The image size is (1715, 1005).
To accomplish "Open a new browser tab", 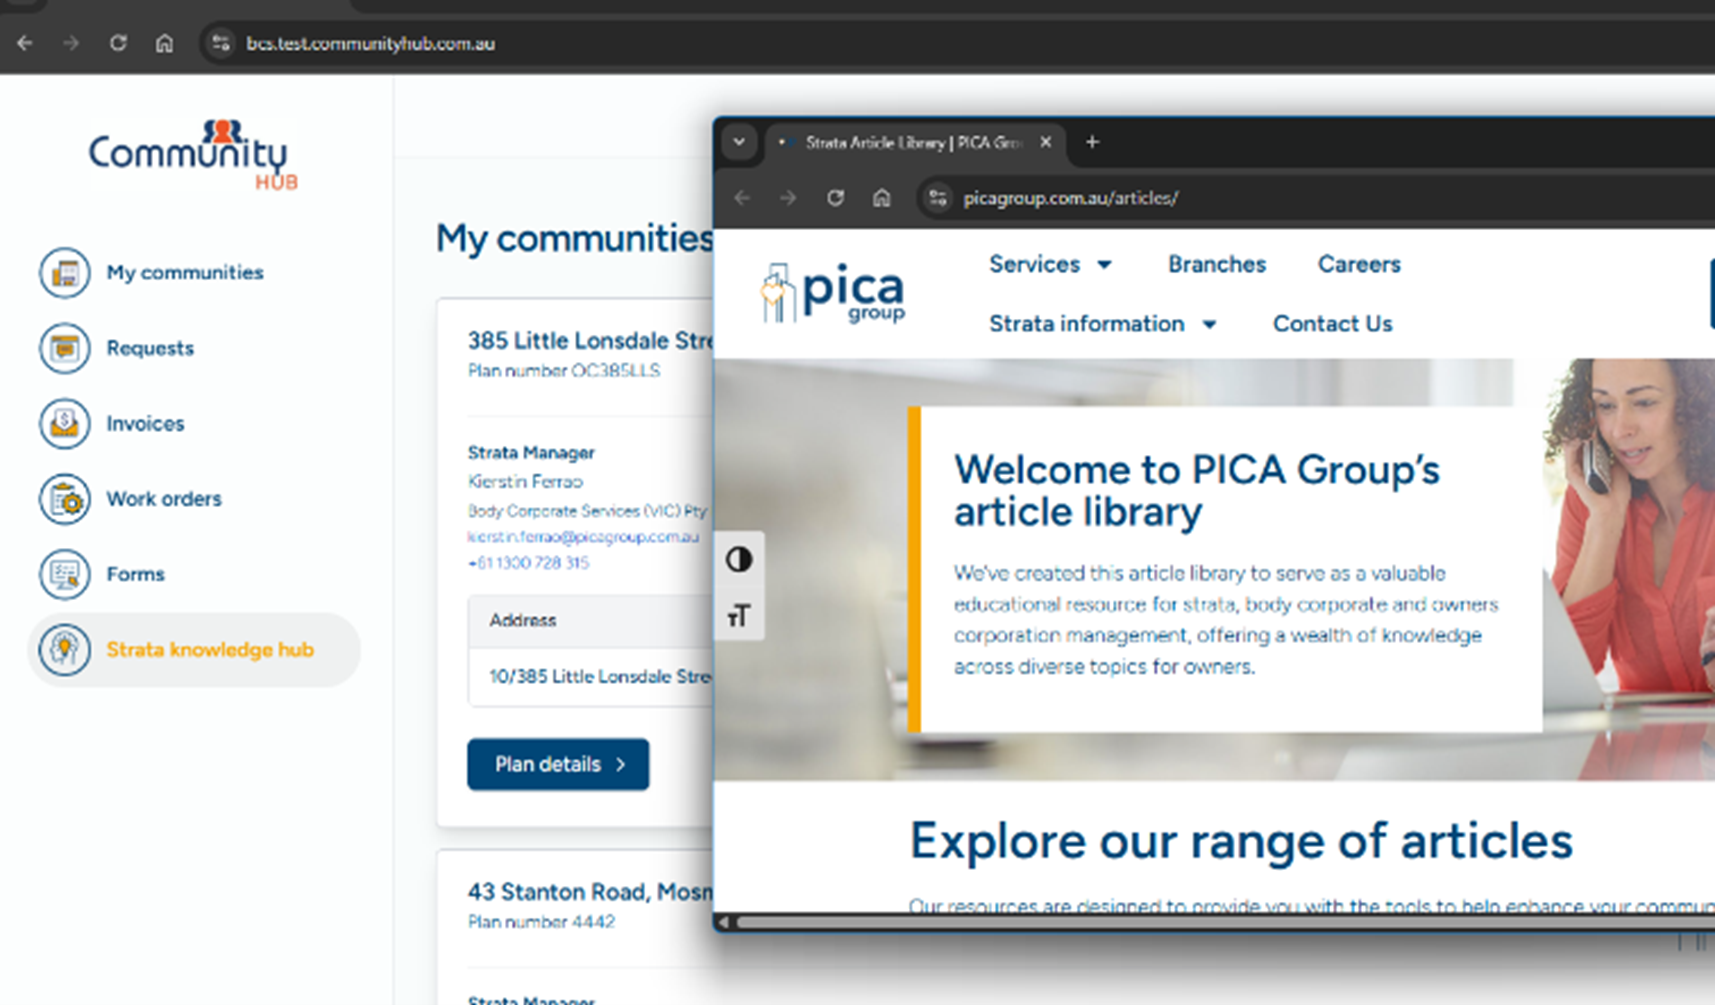I will tap(1092, 142).
